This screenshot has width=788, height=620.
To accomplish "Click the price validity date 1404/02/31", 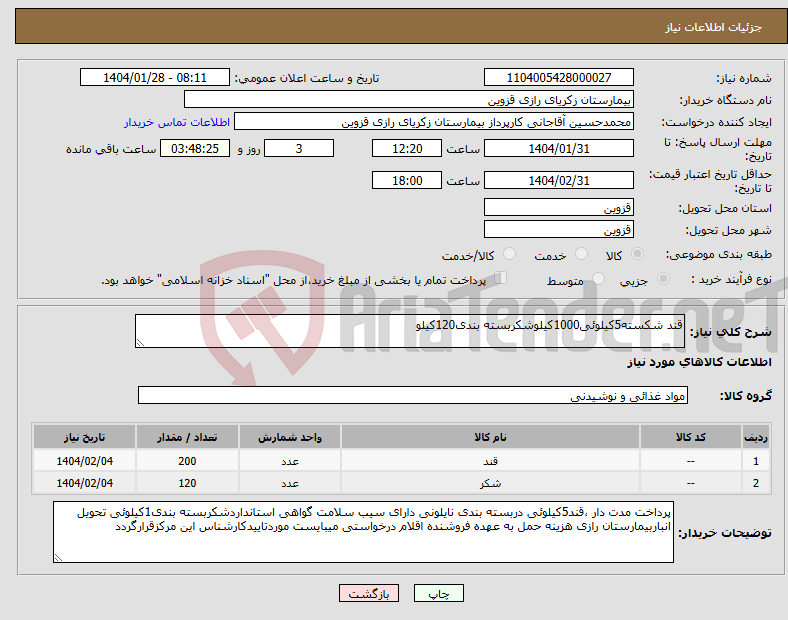I will [x=558, y=180].
